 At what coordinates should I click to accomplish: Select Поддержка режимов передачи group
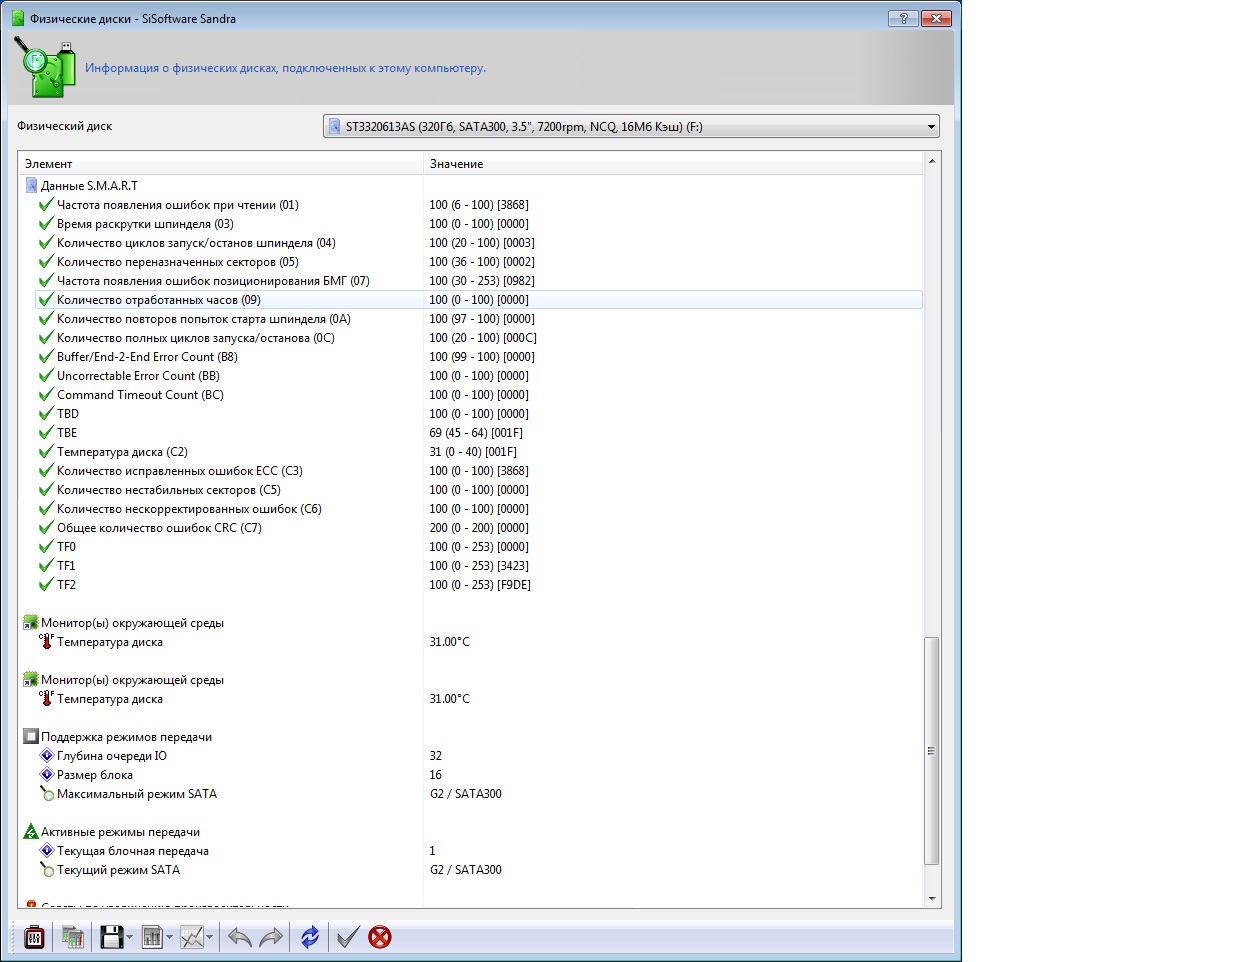pyautogui.click(x=126, y=737)
